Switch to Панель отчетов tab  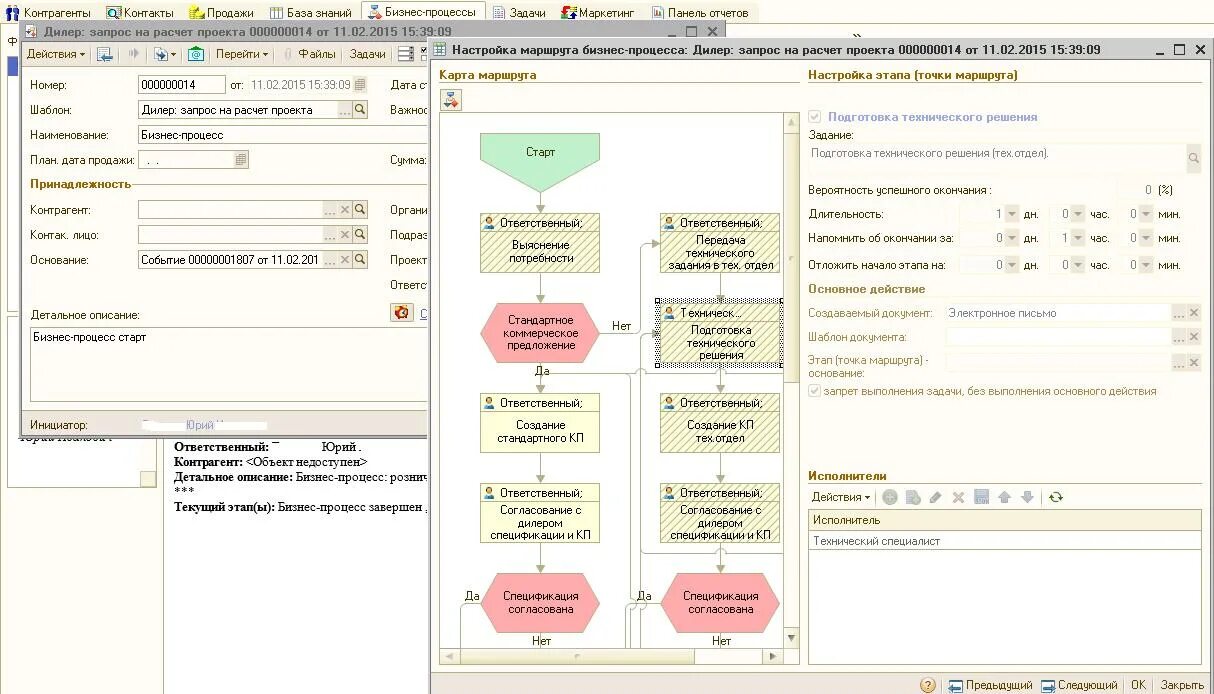click(700, 12)
